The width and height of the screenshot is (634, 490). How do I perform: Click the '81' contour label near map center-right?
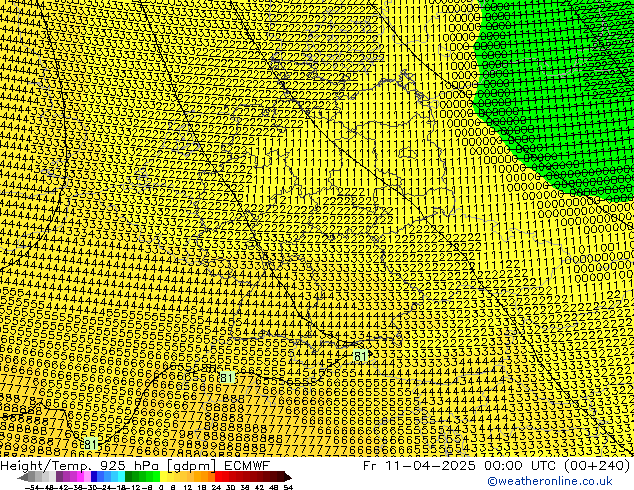(360, 356)
